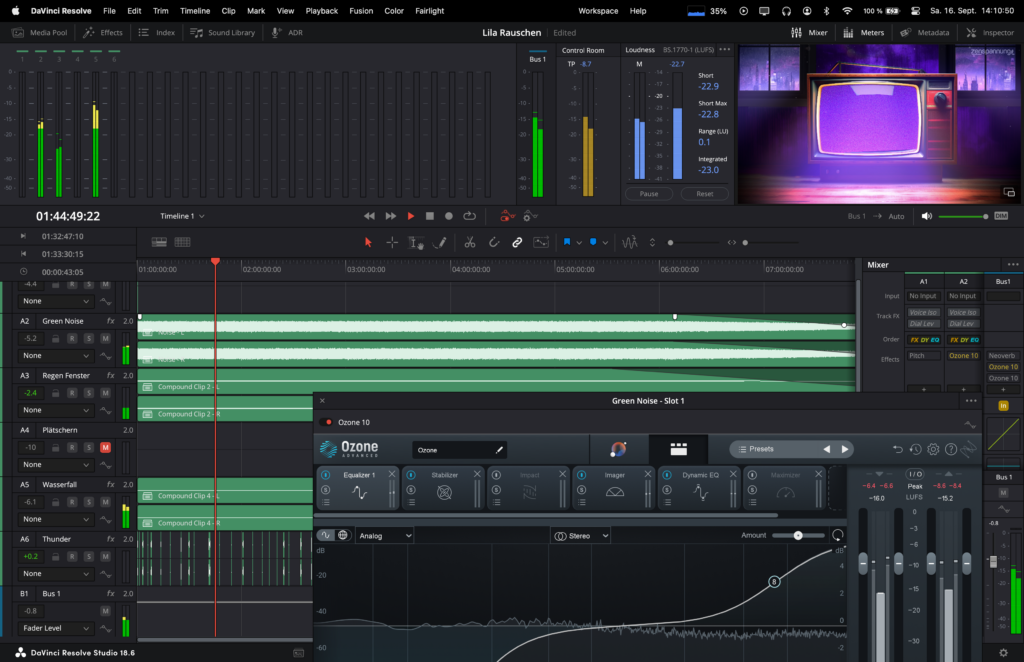Click the Ozone module chain view icon
This screenshot has height=662, width=1024.
click(679, 449)
